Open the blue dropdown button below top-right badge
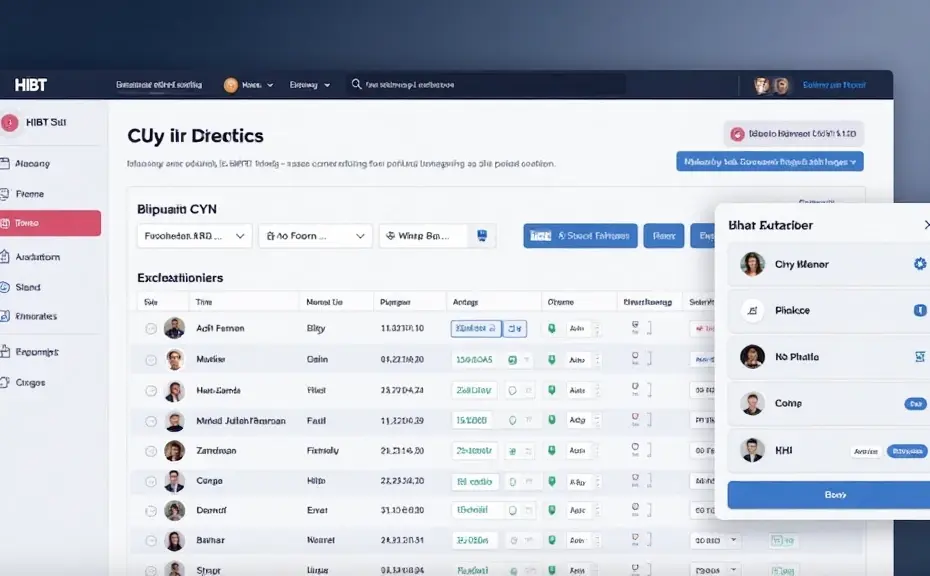The width and height of the screenshot is (930, 576). (769, 161)
